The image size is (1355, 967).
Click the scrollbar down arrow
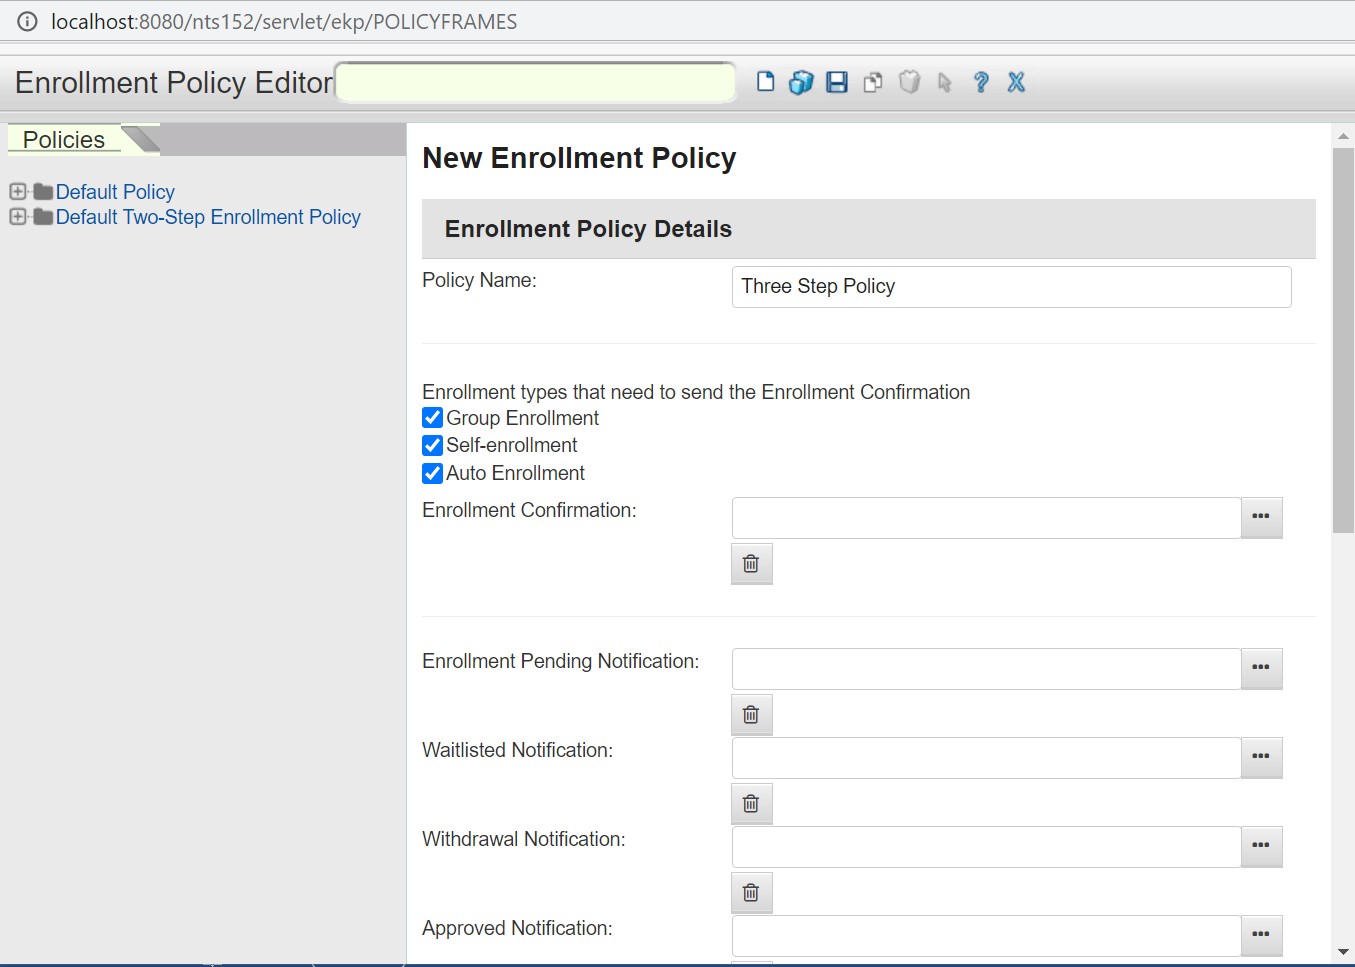point(1343,952)
